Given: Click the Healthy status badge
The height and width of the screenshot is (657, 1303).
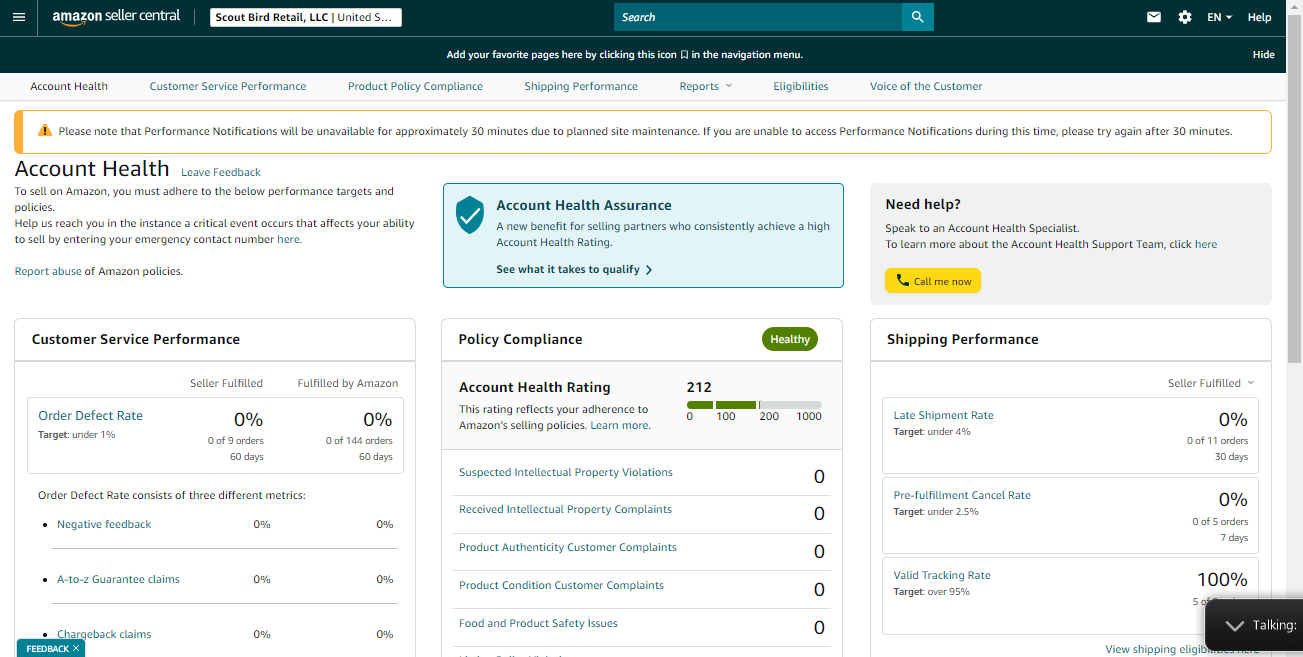Looking at the screenshot, I should tap(790, 339).
